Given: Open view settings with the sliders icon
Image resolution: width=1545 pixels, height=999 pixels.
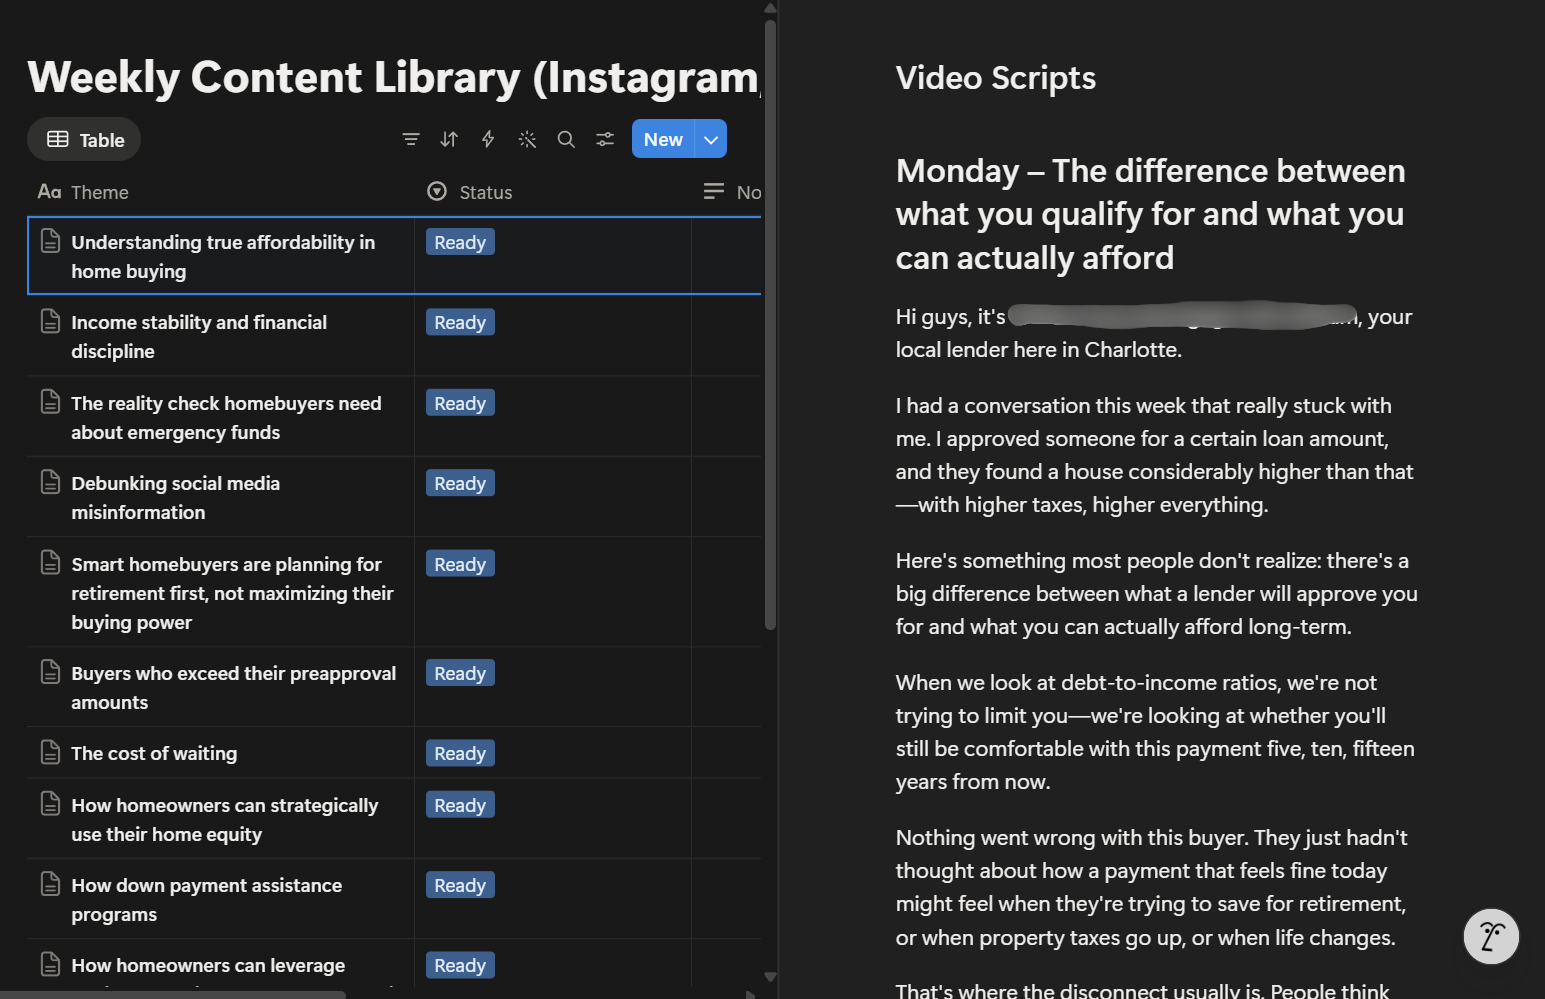Looking at the screenshot, I should [604, 139].
